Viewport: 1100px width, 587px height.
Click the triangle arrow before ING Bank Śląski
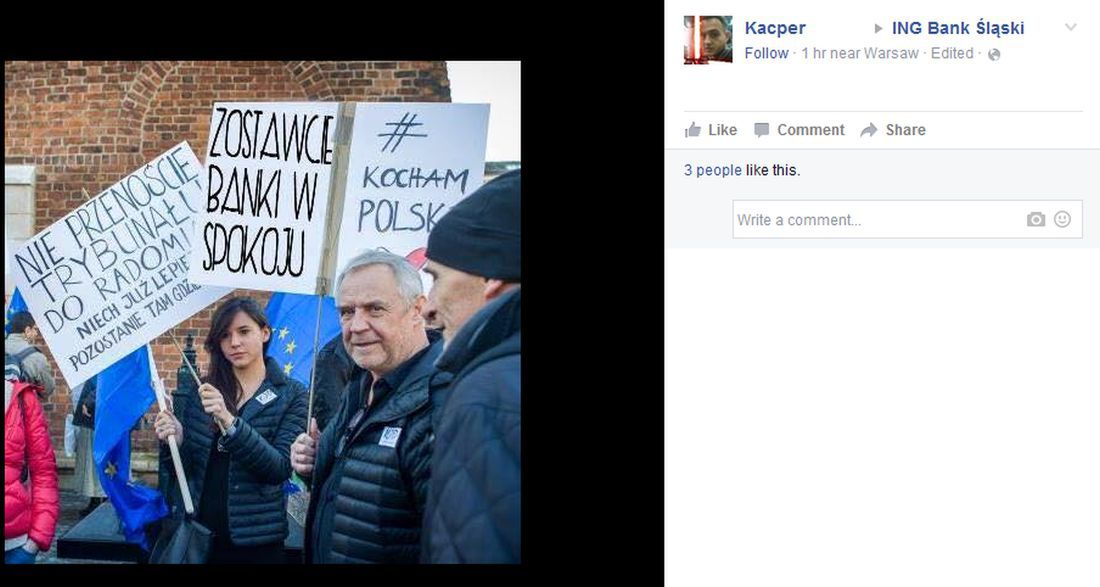878,29
